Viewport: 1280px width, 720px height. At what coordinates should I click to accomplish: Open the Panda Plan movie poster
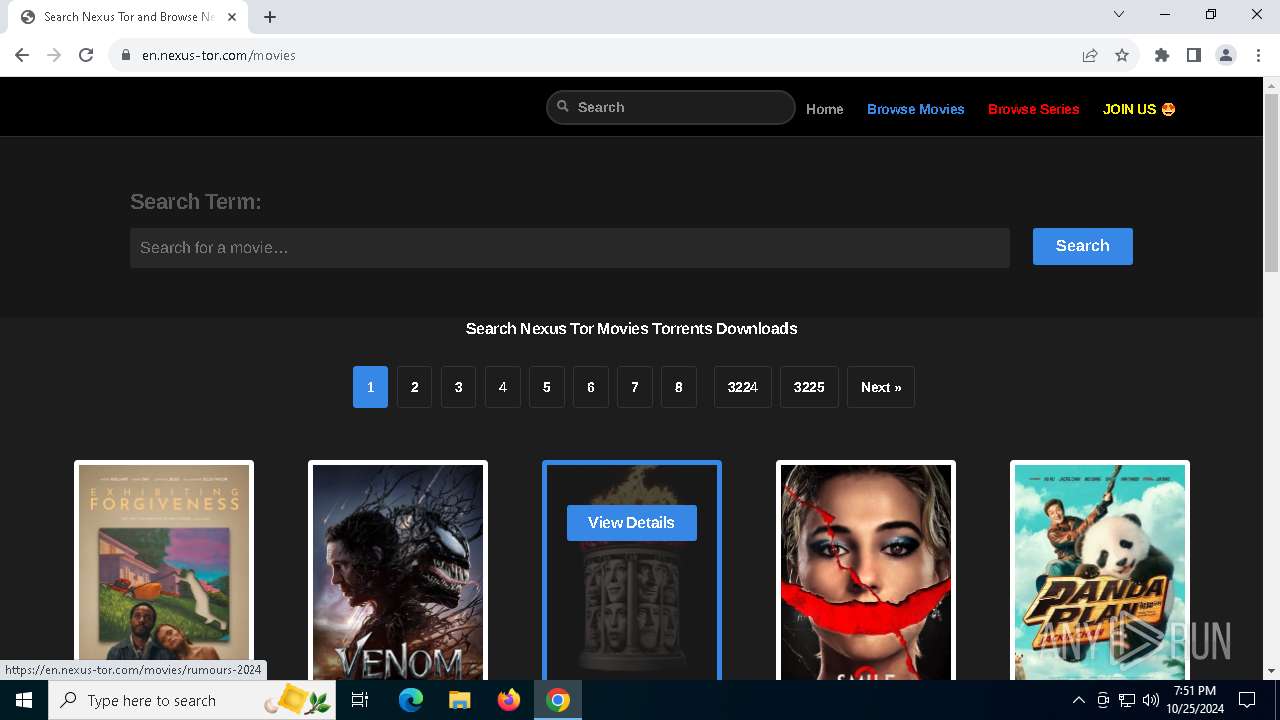coord(1100,572)
